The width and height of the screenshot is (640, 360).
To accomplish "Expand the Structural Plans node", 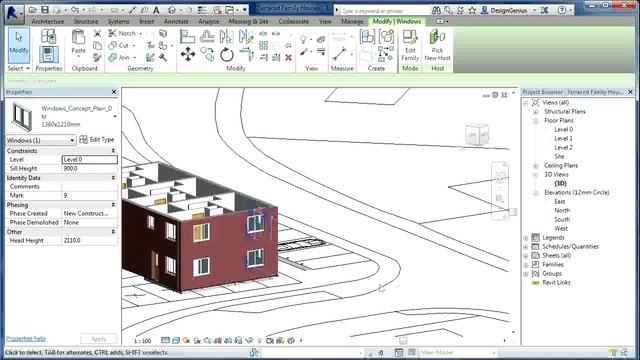I will pyautogui.click(x=536, y=111).
